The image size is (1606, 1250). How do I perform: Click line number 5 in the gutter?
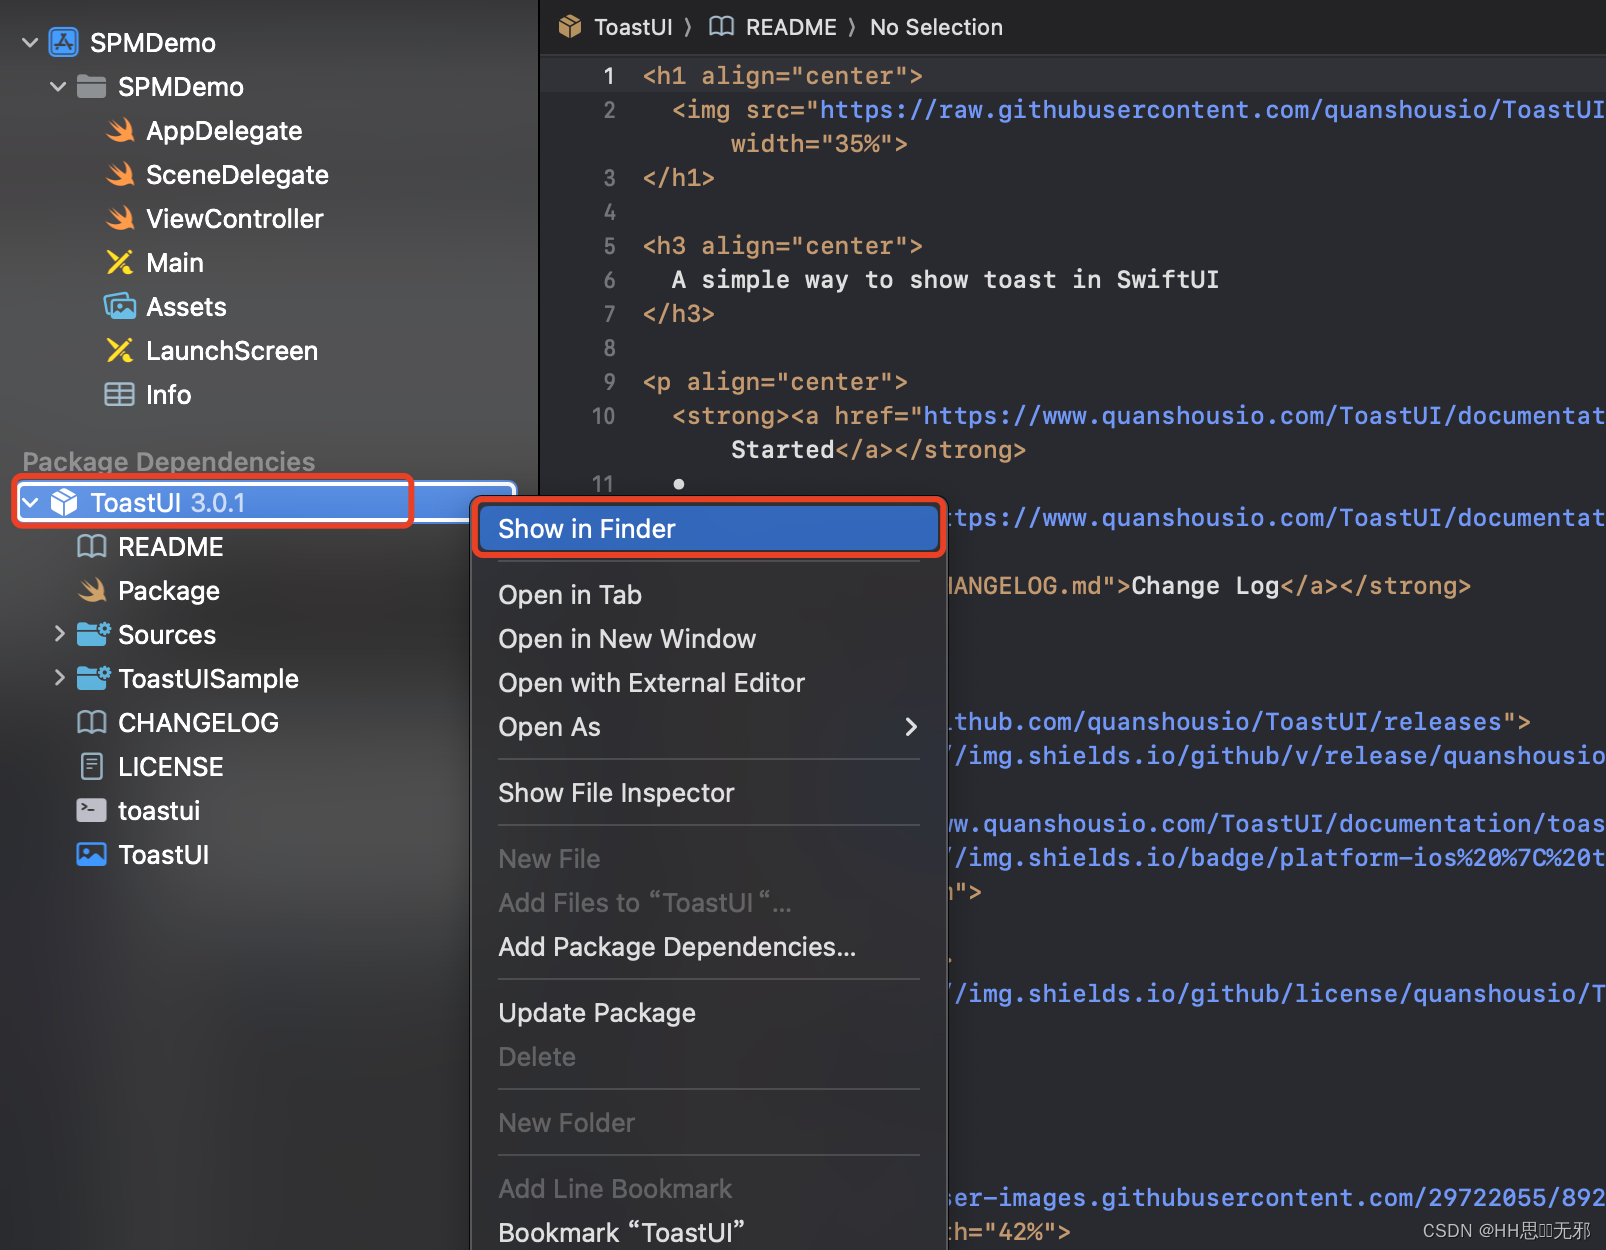click(x=609, y=246)
